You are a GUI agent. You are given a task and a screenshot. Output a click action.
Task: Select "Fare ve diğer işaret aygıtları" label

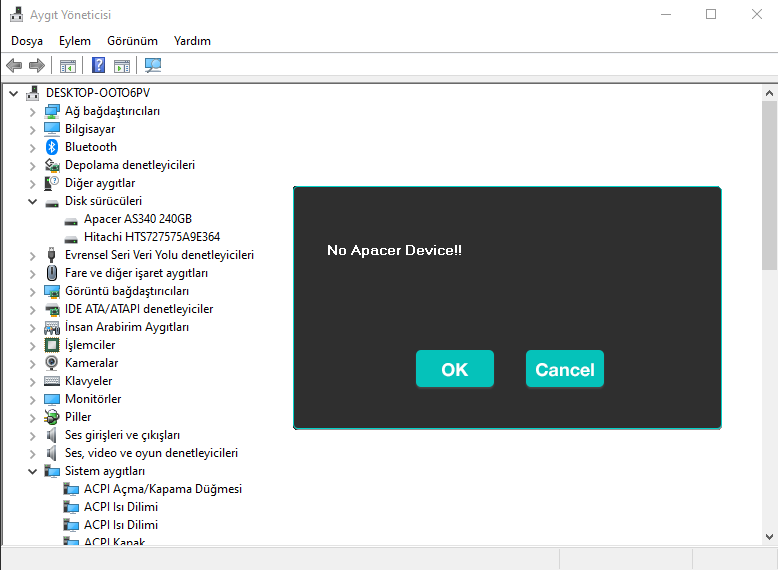click(136, 273)
